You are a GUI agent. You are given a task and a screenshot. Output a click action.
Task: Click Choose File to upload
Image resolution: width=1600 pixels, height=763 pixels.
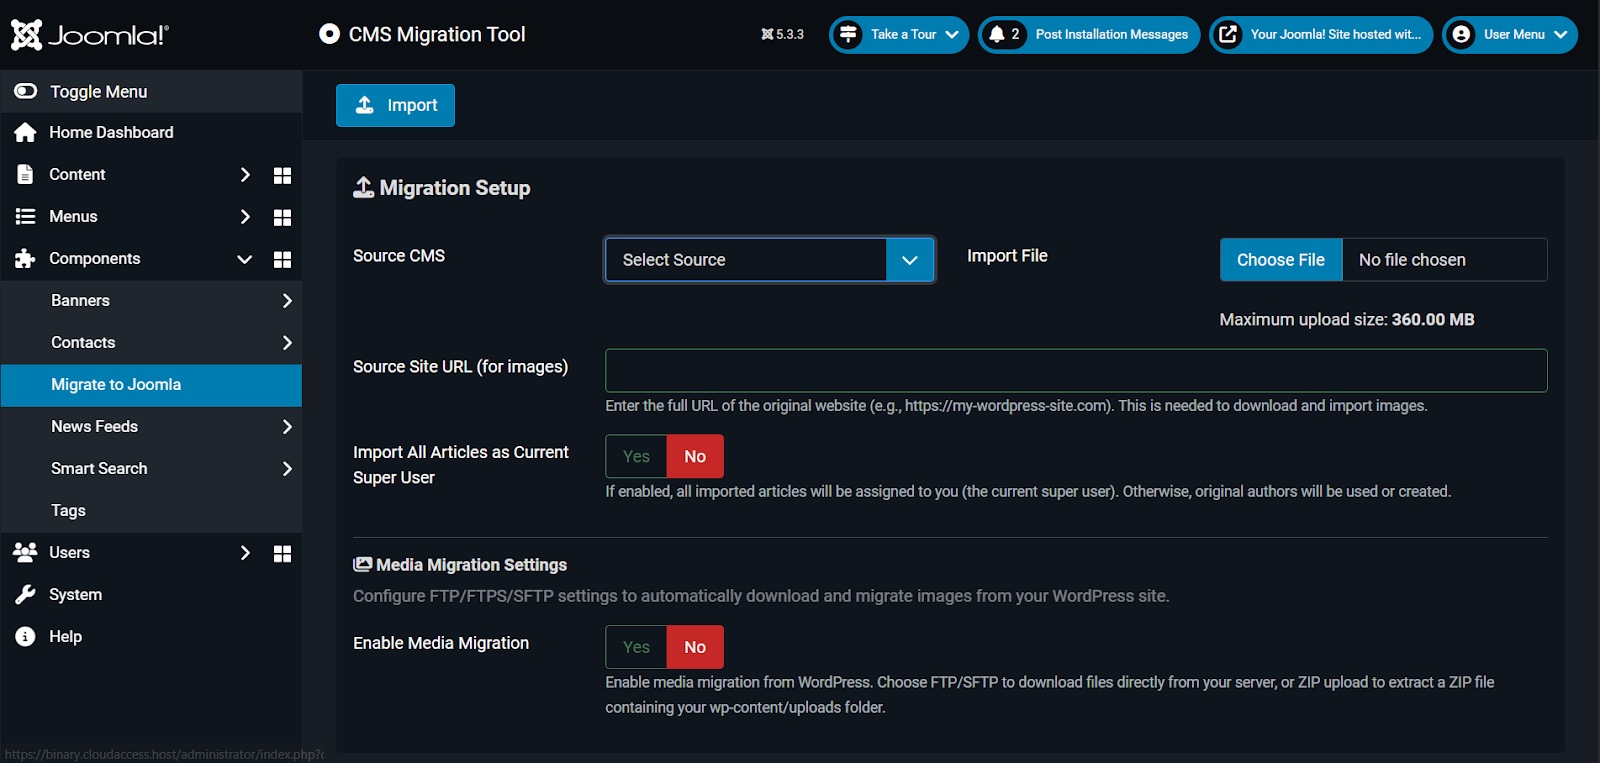tap(1280, 260)
